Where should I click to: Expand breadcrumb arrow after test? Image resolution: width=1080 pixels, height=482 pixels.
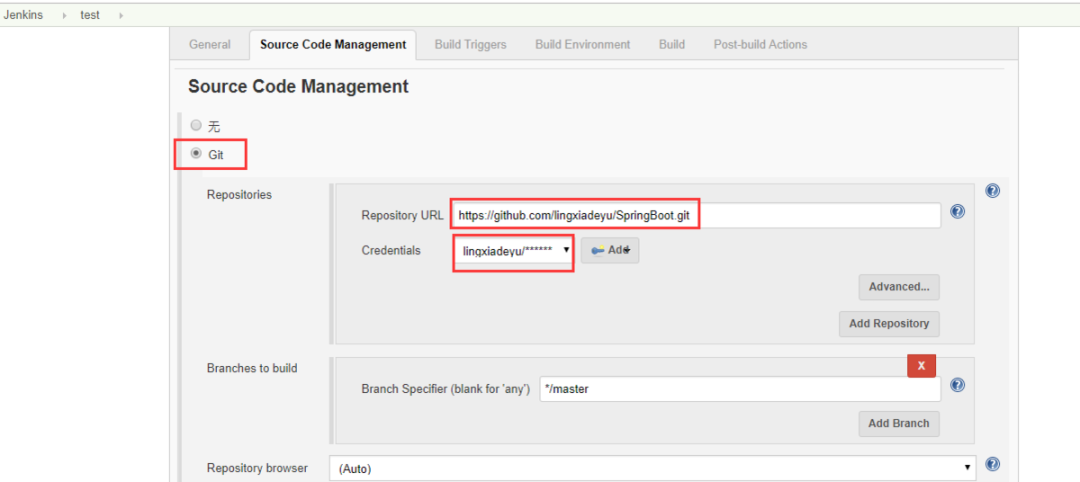(121, 15)
